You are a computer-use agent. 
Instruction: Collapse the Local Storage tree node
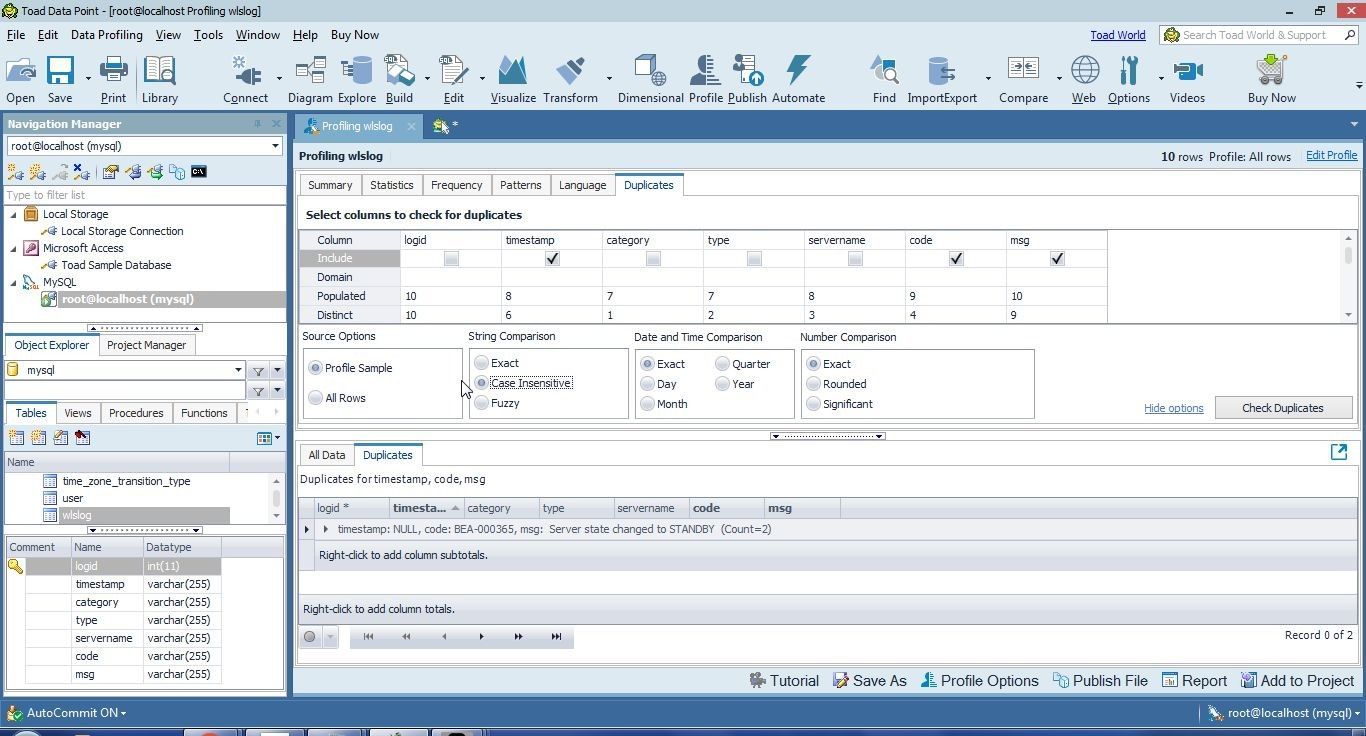[x=14, y=214]
